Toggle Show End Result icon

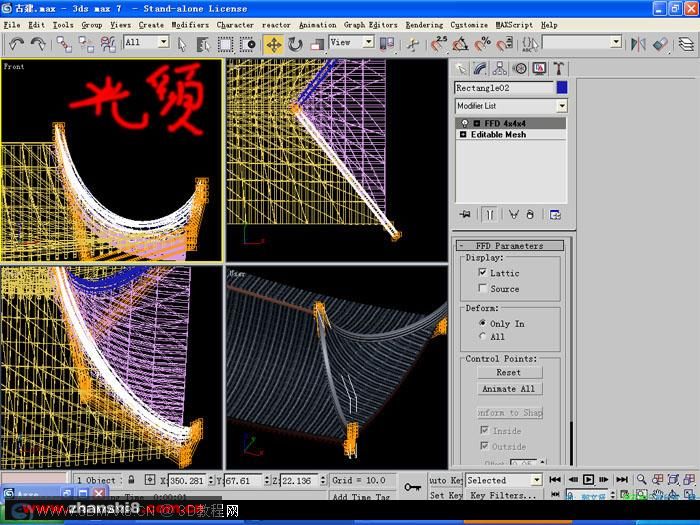tap(490, 215)
